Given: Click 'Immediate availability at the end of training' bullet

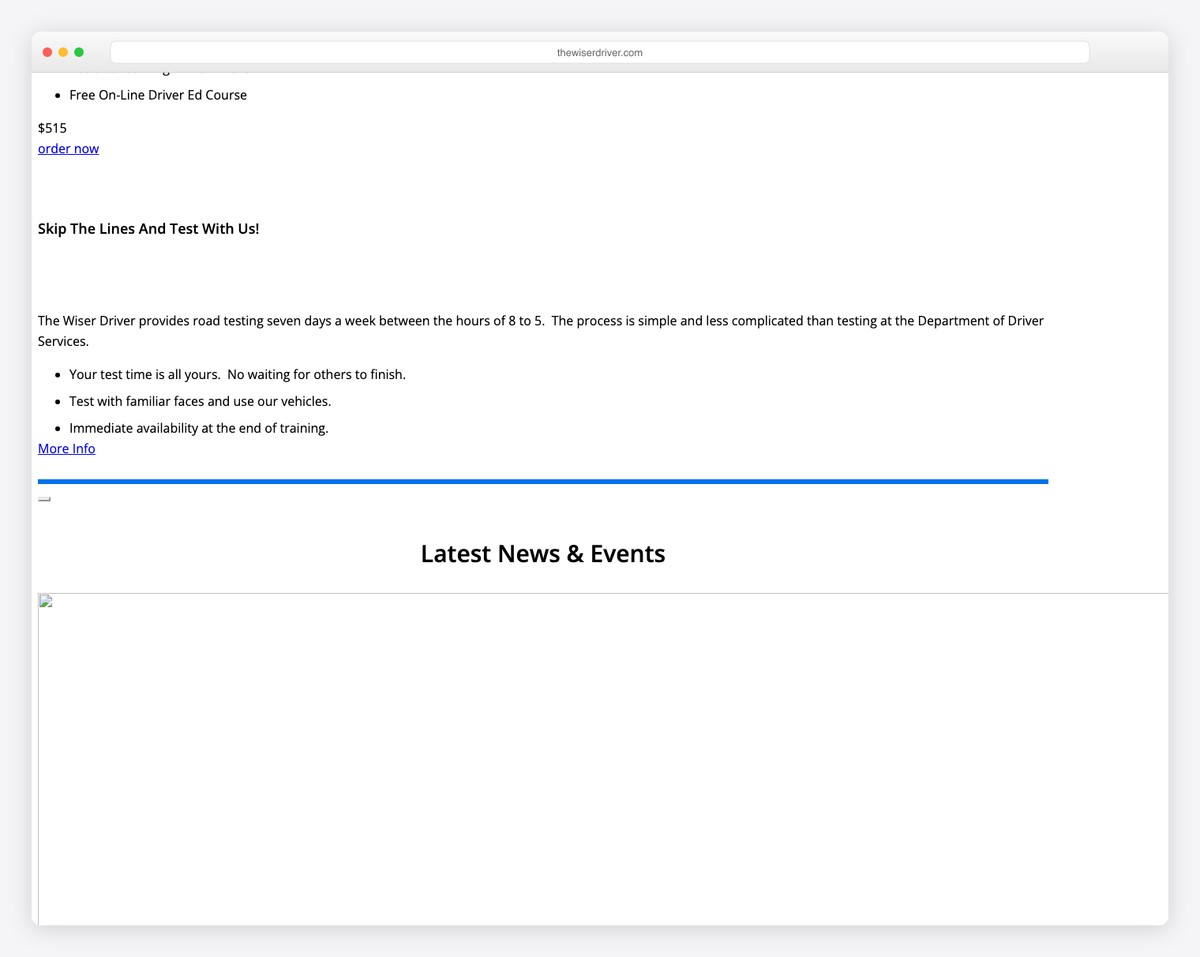Looking at the screenshot, I should tap(199, 428).
